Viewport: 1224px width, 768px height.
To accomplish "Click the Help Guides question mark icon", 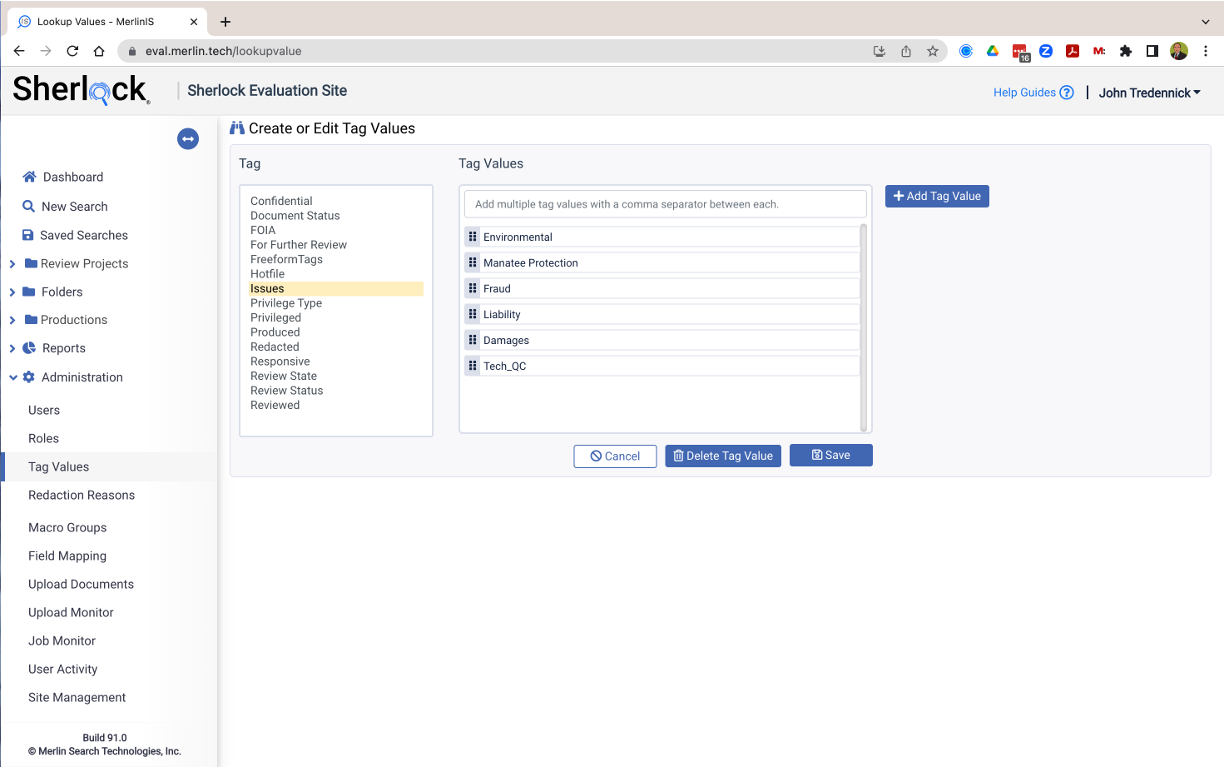I will click(1067, 93).
